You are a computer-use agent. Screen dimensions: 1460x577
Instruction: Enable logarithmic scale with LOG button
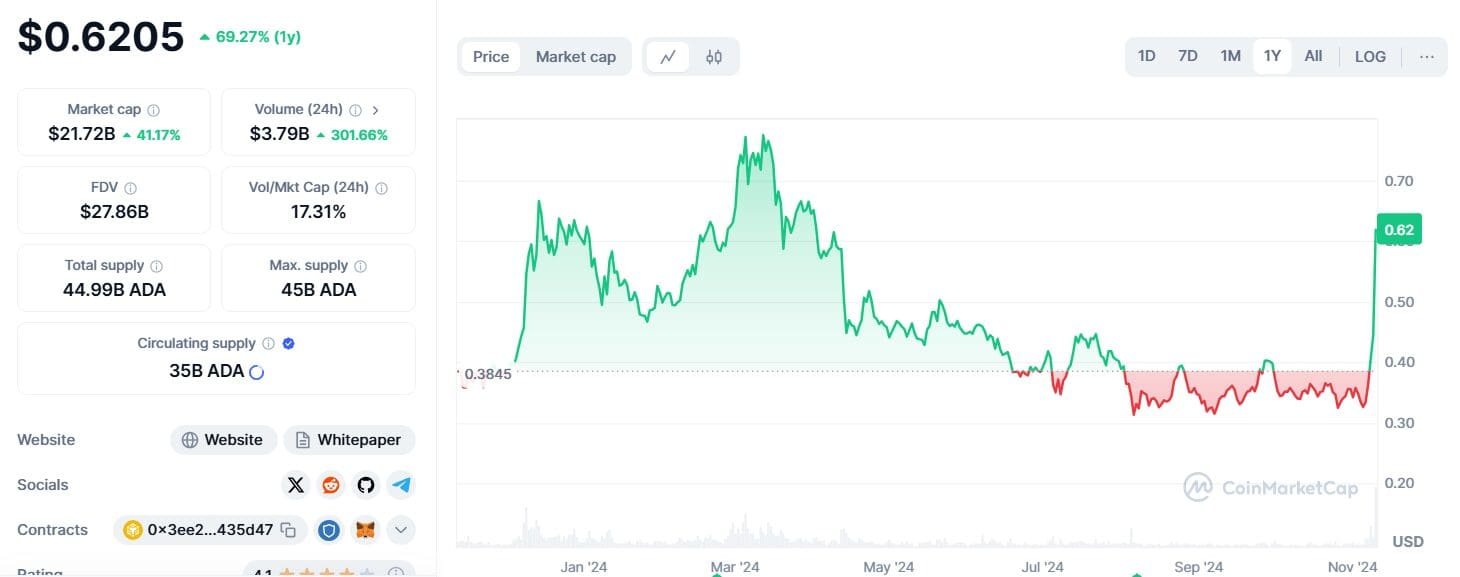coord(1370,56)
